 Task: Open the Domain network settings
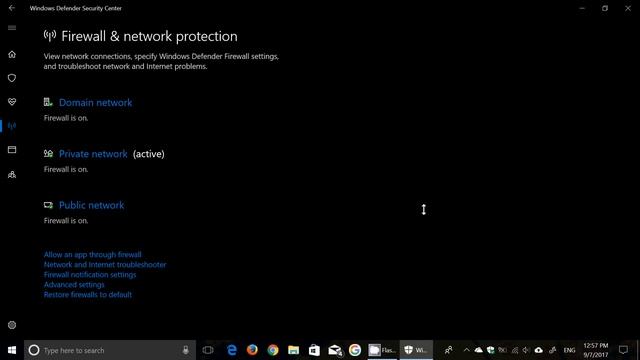96,102
